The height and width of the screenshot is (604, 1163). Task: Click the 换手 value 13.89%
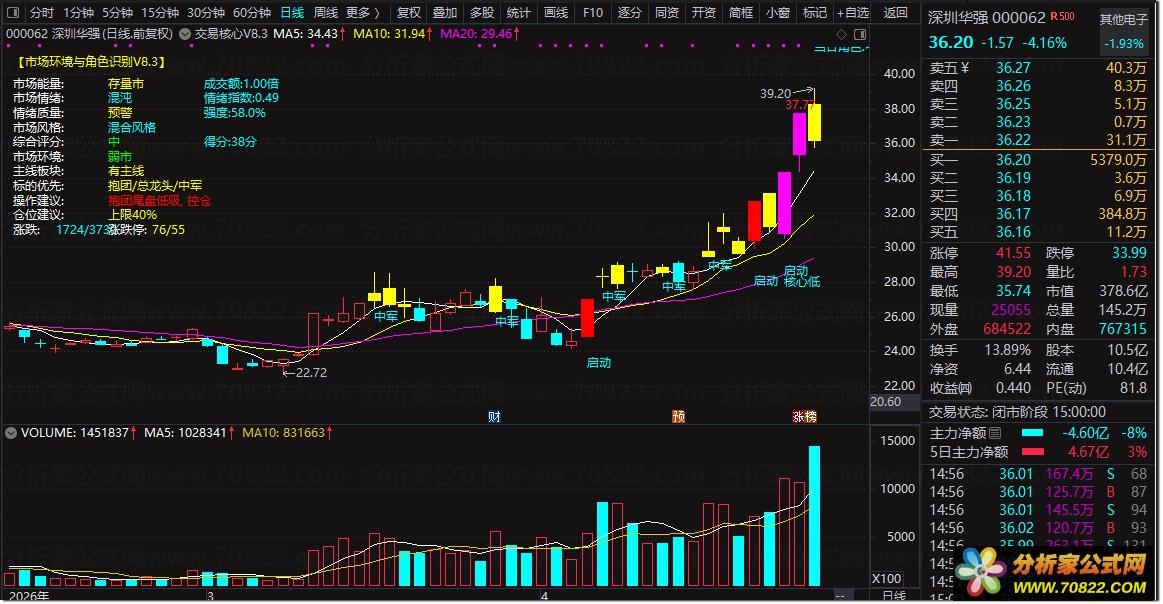[1007, 349]
